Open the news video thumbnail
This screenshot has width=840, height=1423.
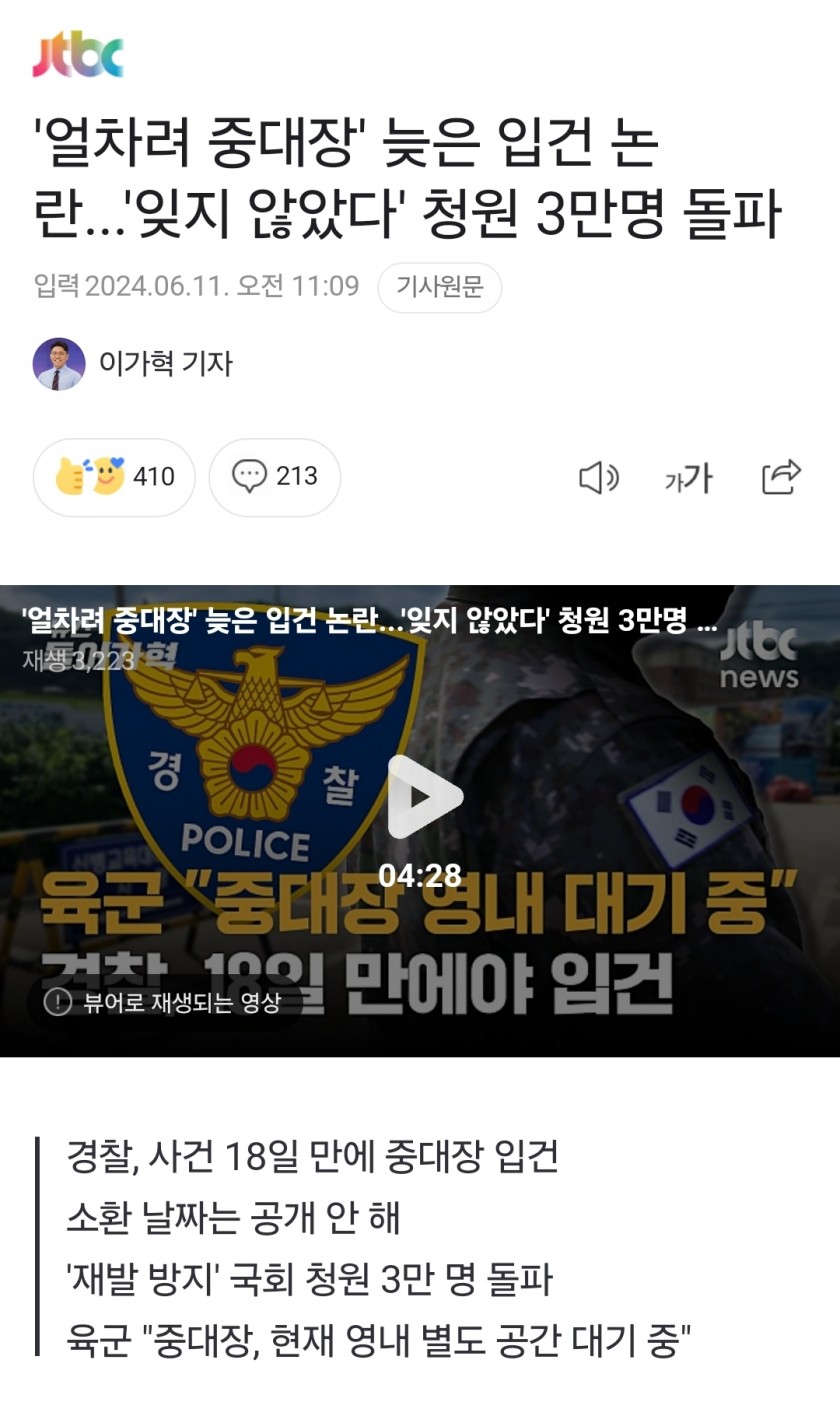(420, 820)
